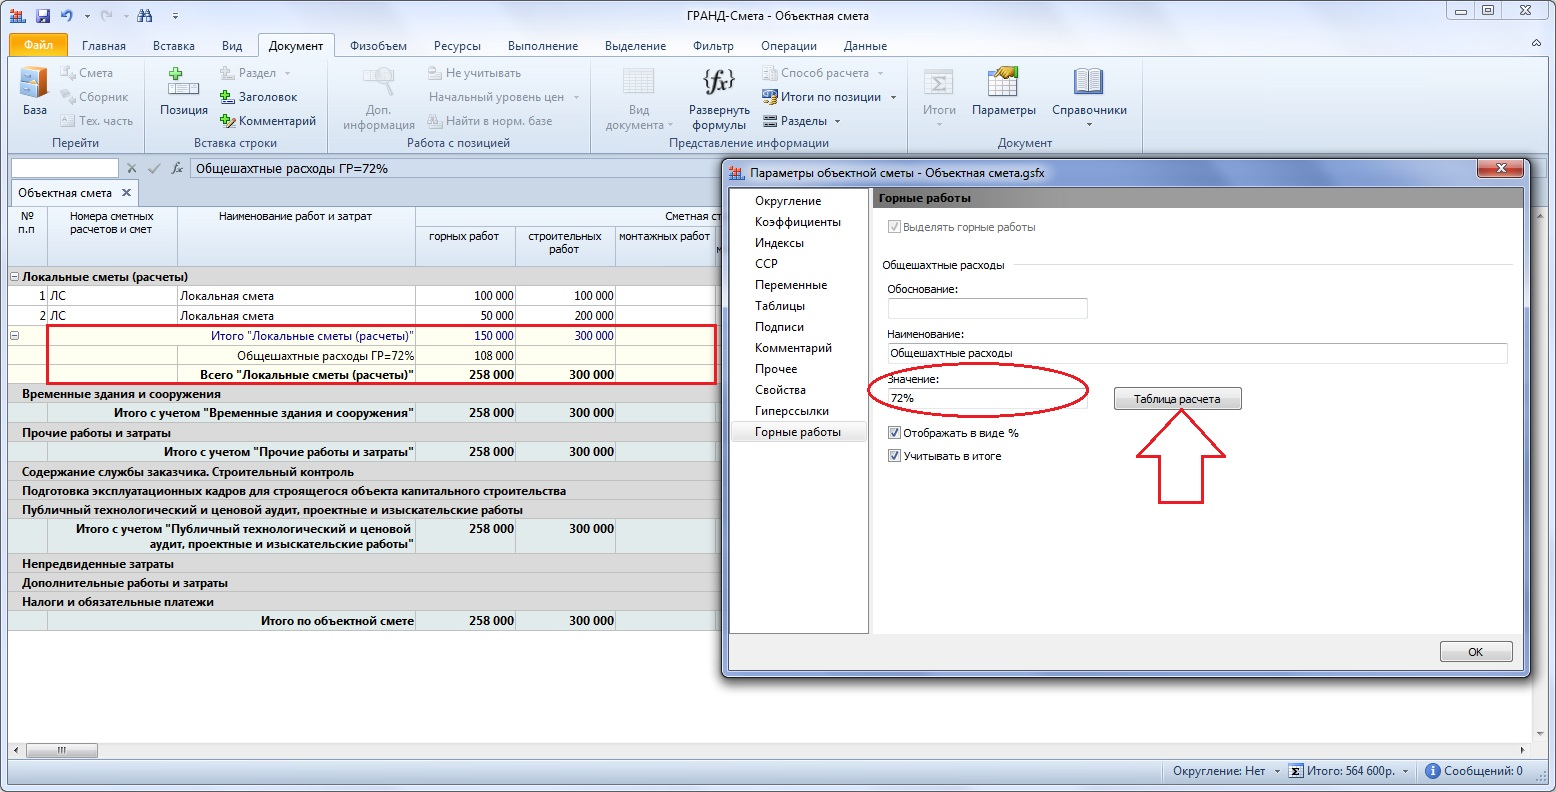This screenshot has width=1556, height=792.
Task: Go to Сборник in Перейти group
Action: (x=94, y=97)
